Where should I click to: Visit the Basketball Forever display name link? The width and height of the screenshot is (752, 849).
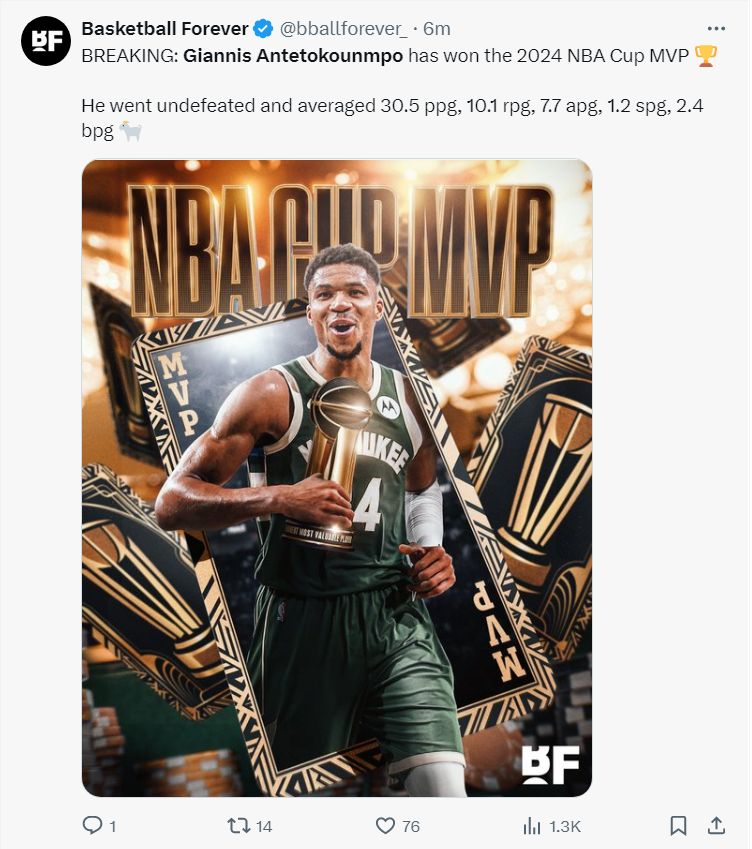coord(165,28)
